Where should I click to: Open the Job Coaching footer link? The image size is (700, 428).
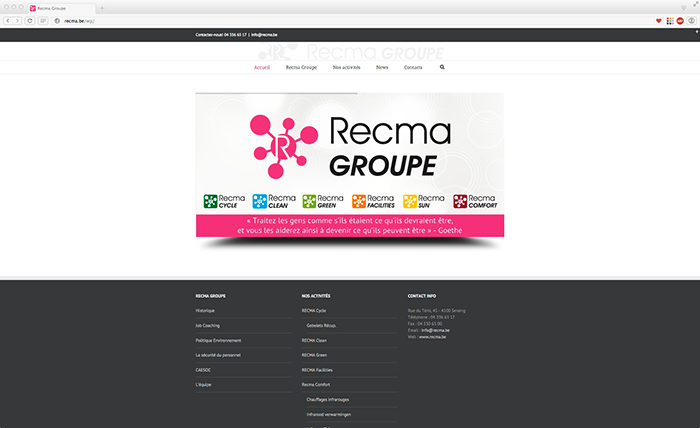[x=208, y=326]
